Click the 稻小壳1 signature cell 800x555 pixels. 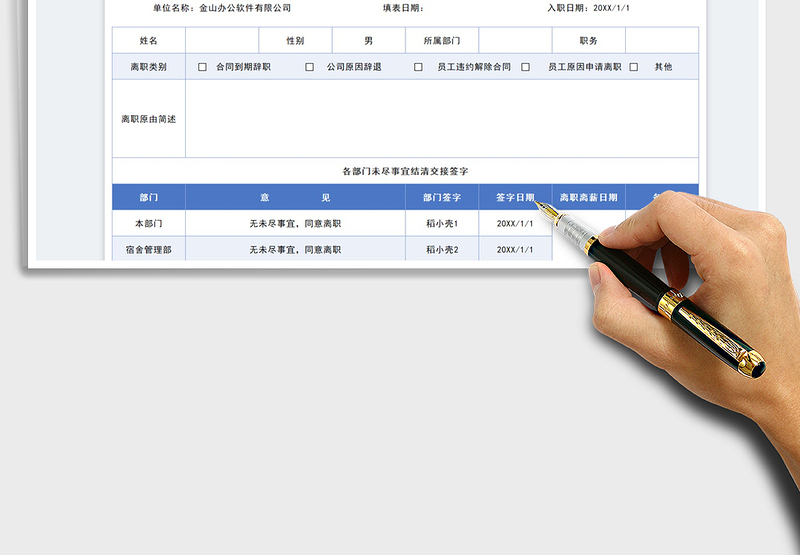[x=441, y=224]
